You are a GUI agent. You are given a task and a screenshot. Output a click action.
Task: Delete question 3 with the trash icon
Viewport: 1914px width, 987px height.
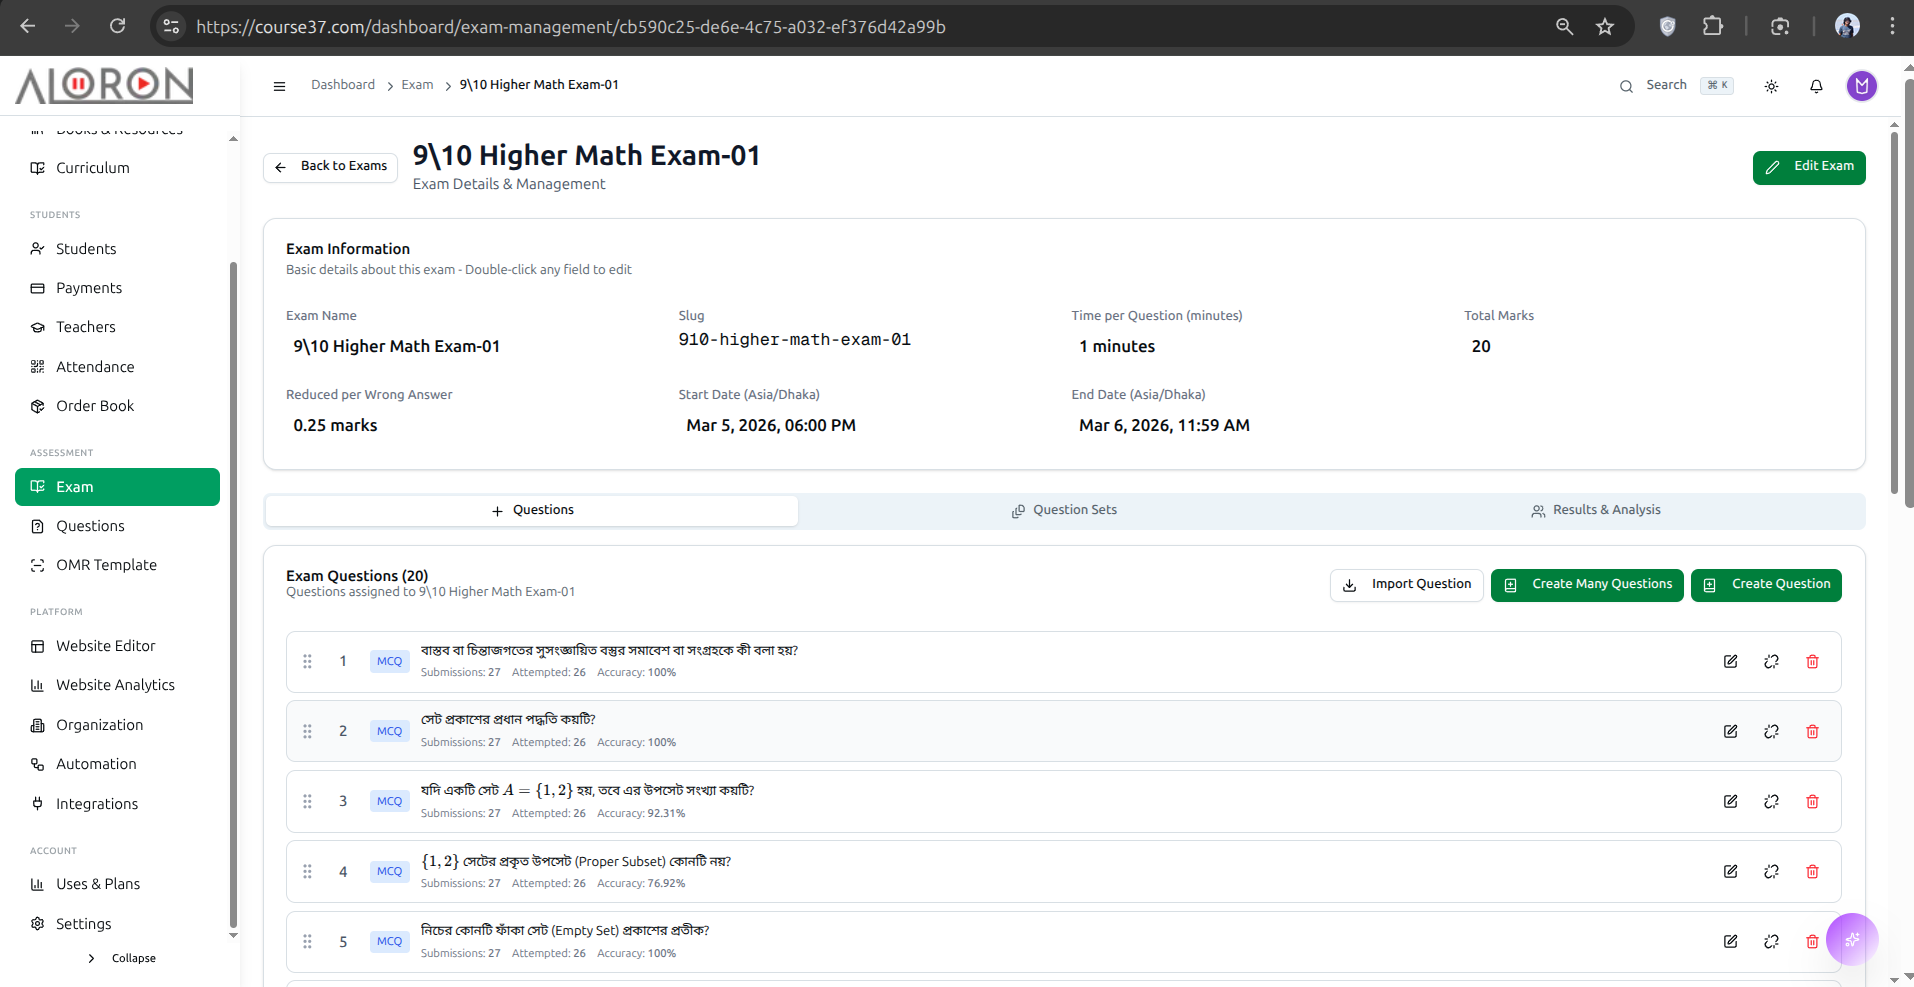pos(1812,801)
